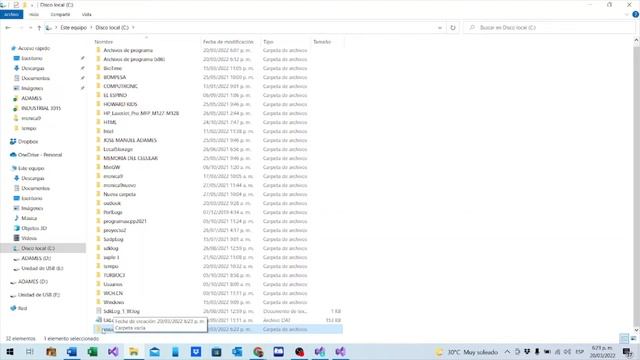Go back with the back arrow

tap(8, 28)
